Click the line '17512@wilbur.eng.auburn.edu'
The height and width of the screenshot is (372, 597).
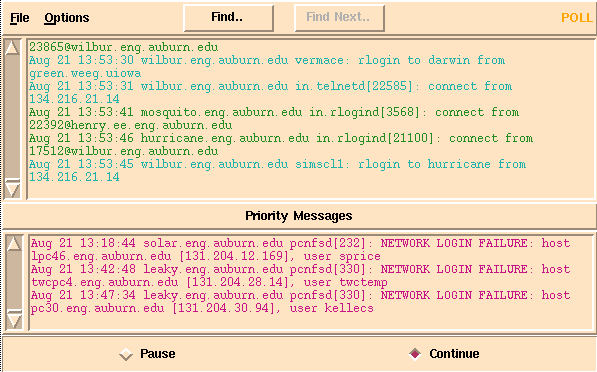pos(124,151)
